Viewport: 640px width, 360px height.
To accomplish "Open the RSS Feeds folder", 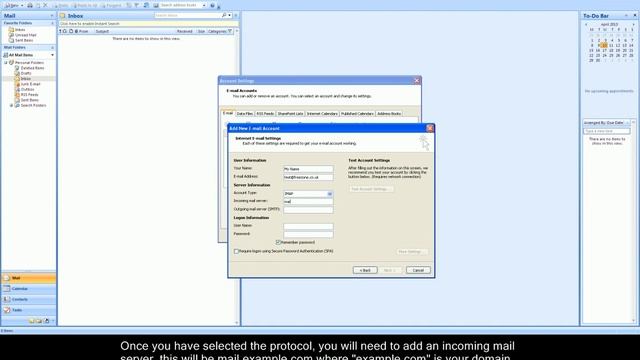I will (29, 95).
